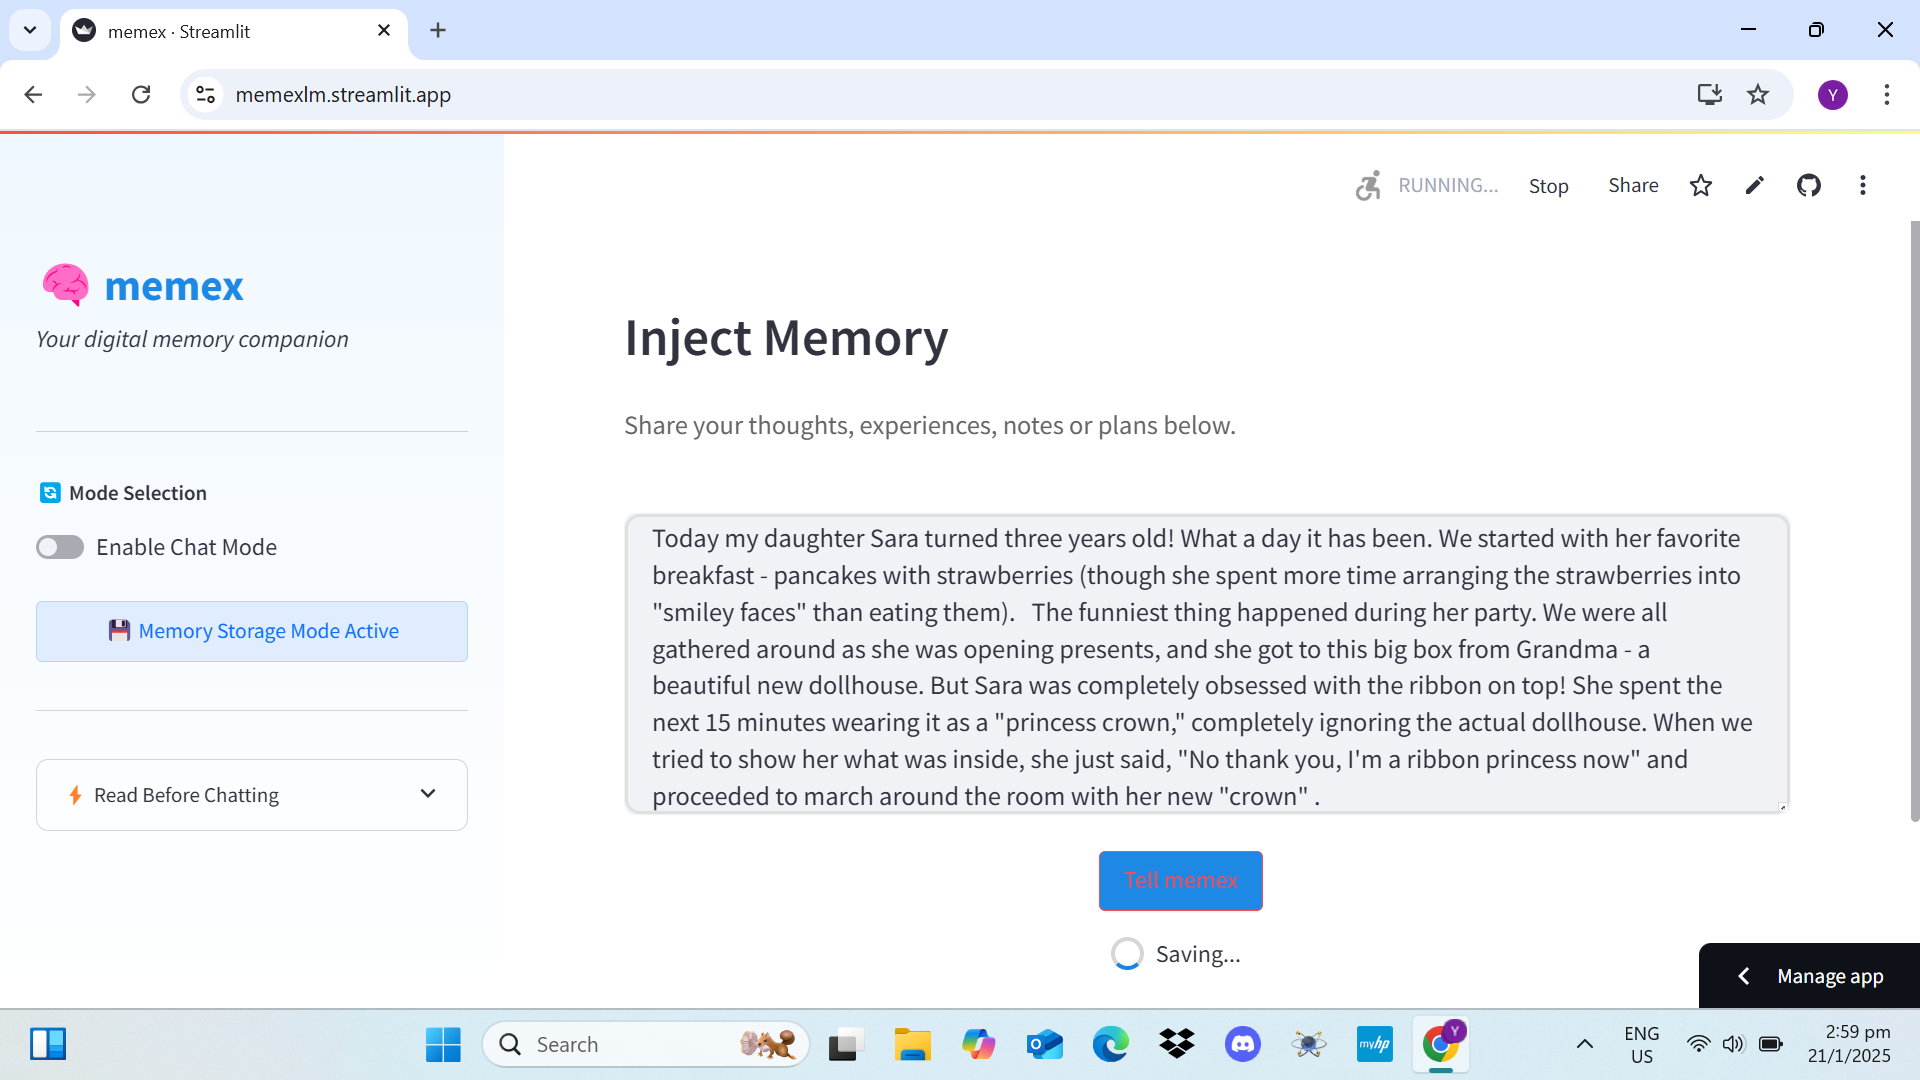
Task: Bookmark this page with the star
Action: point(1758,94)
